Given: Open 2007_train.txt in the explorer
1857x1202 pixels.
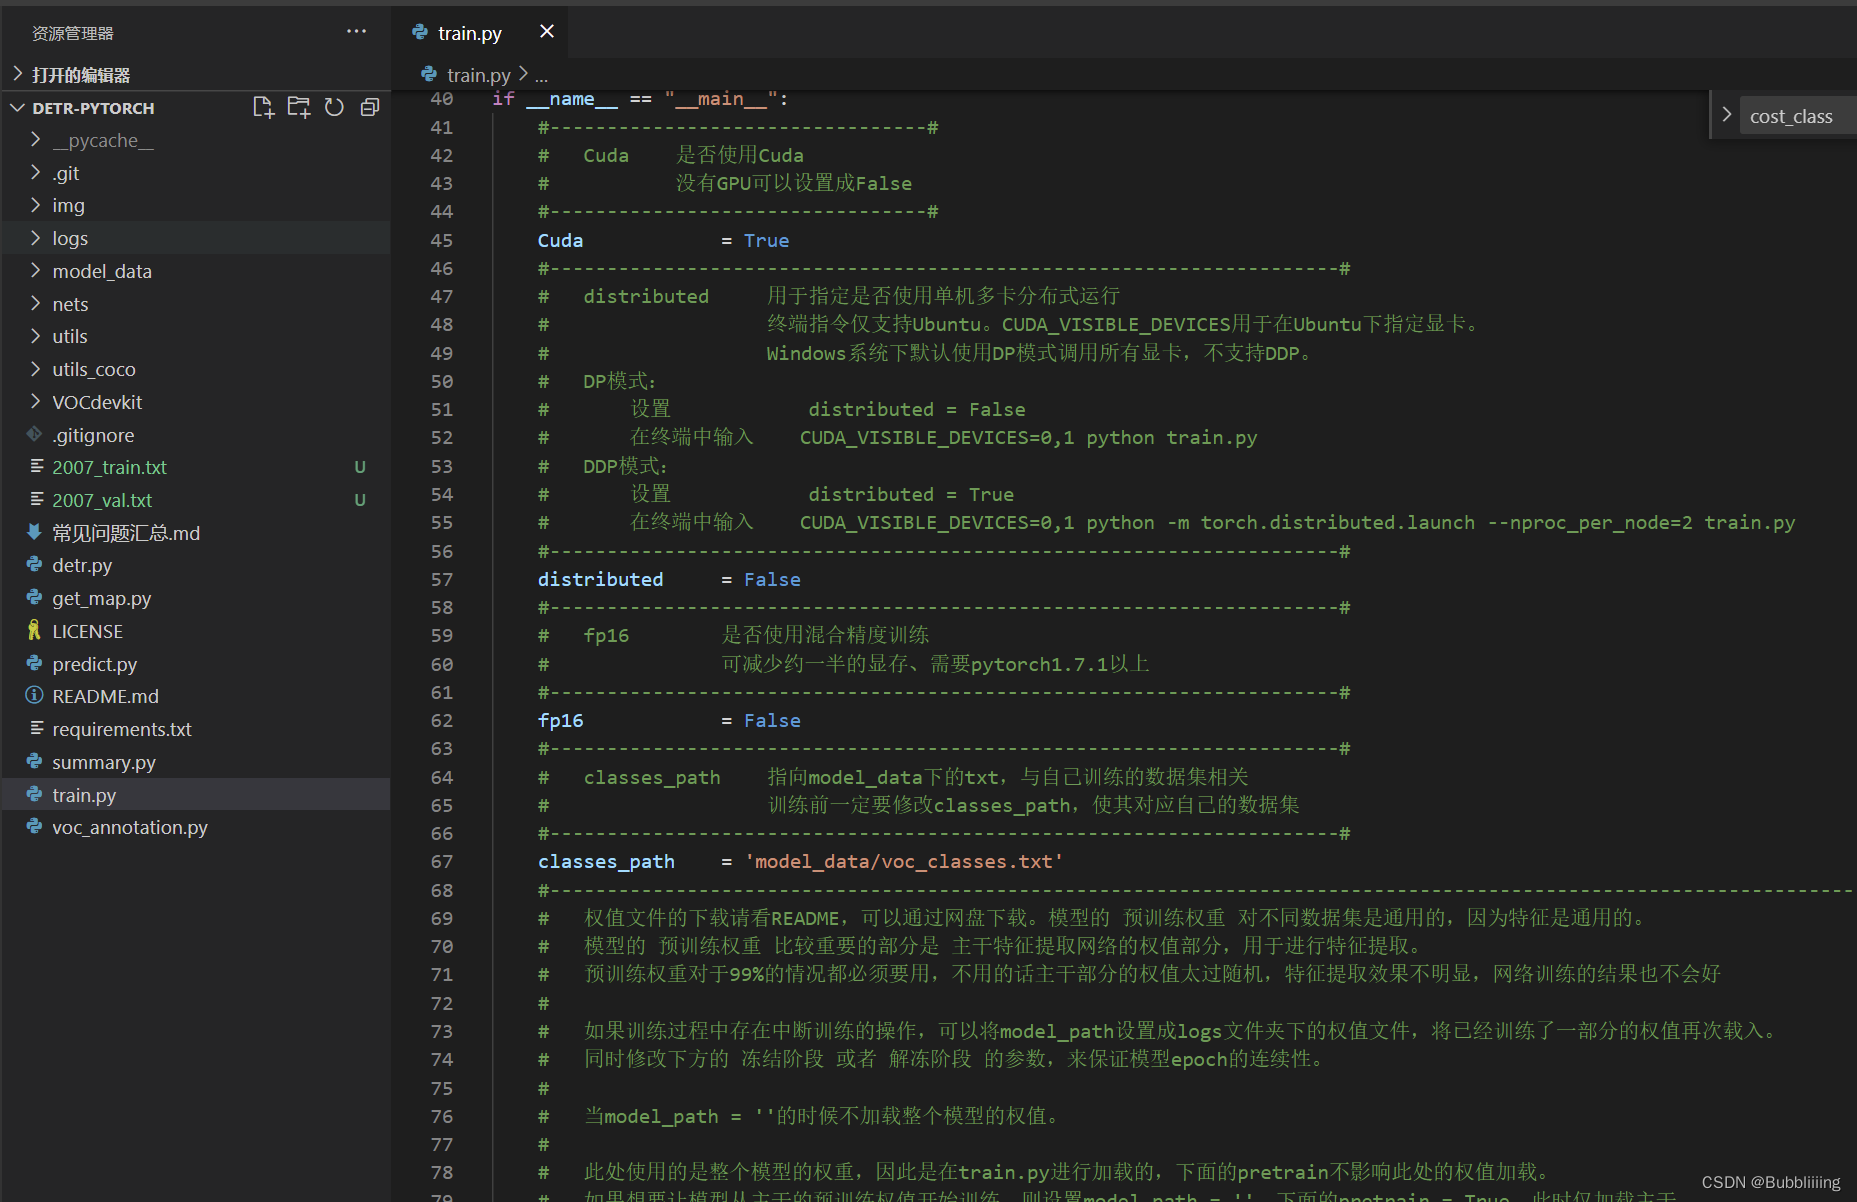Looking at the screenshot, I should (195, 467).
